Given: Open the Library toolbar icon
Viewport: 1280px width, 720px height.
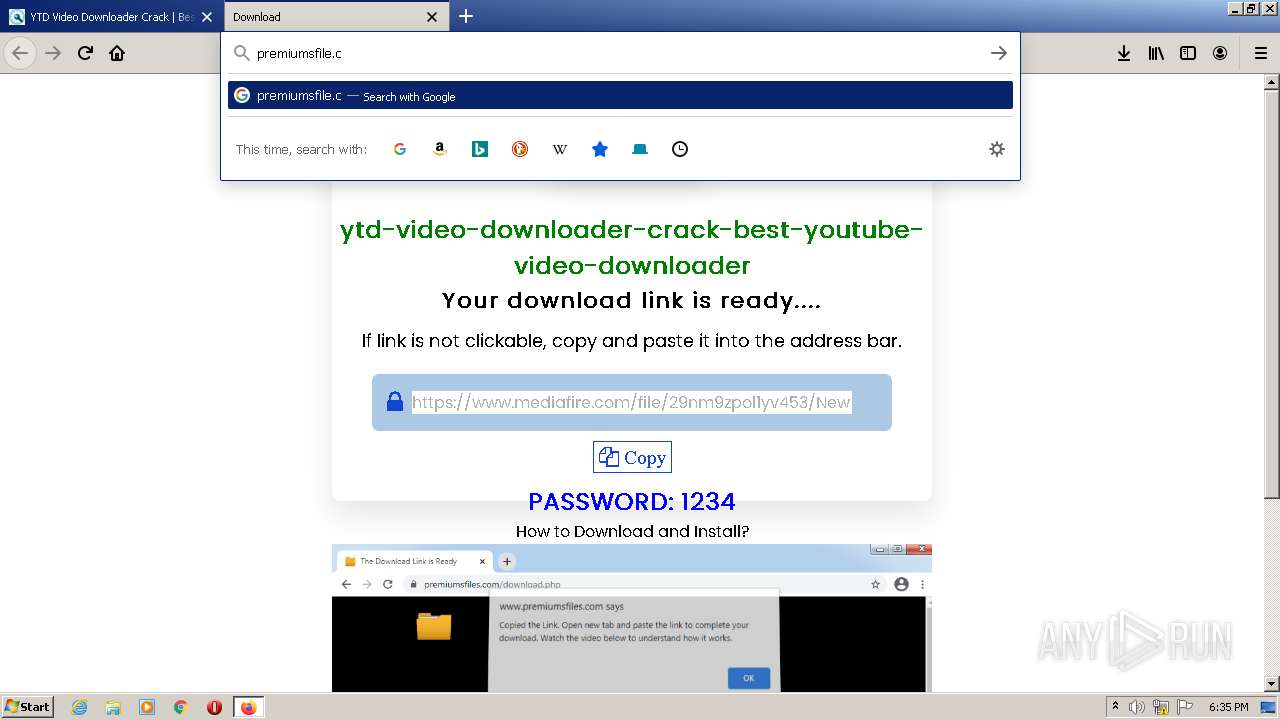Looking at the screenshot, I should 1156,53.
